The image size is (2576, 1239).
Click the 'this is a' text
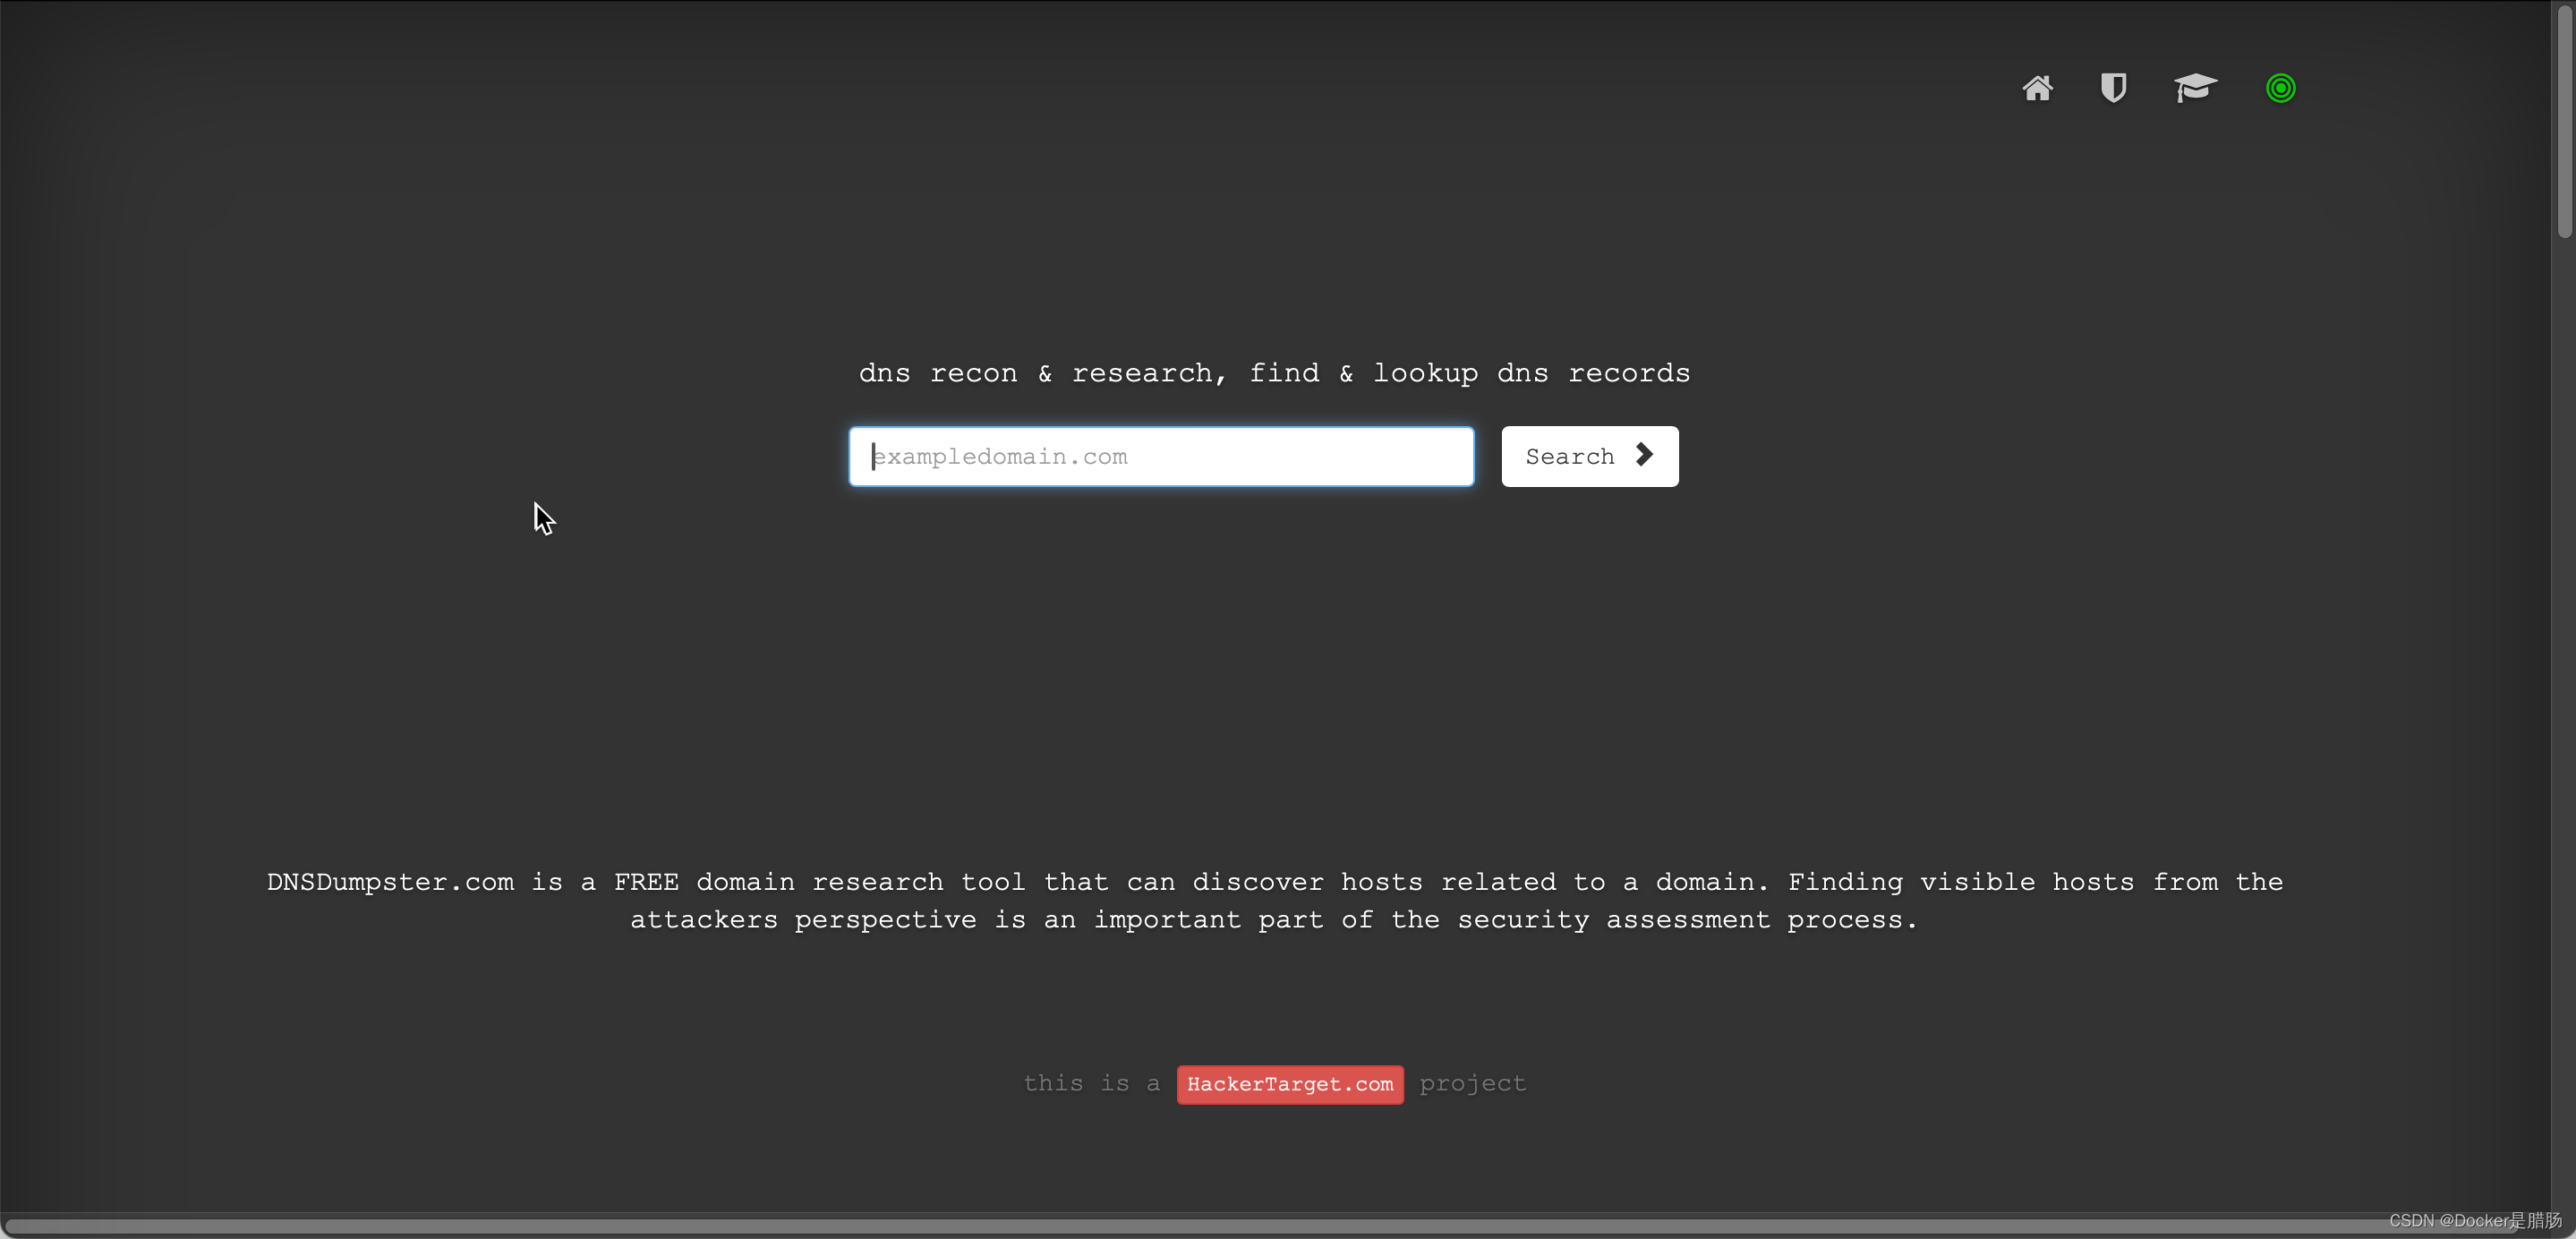pos(1091,1083)
